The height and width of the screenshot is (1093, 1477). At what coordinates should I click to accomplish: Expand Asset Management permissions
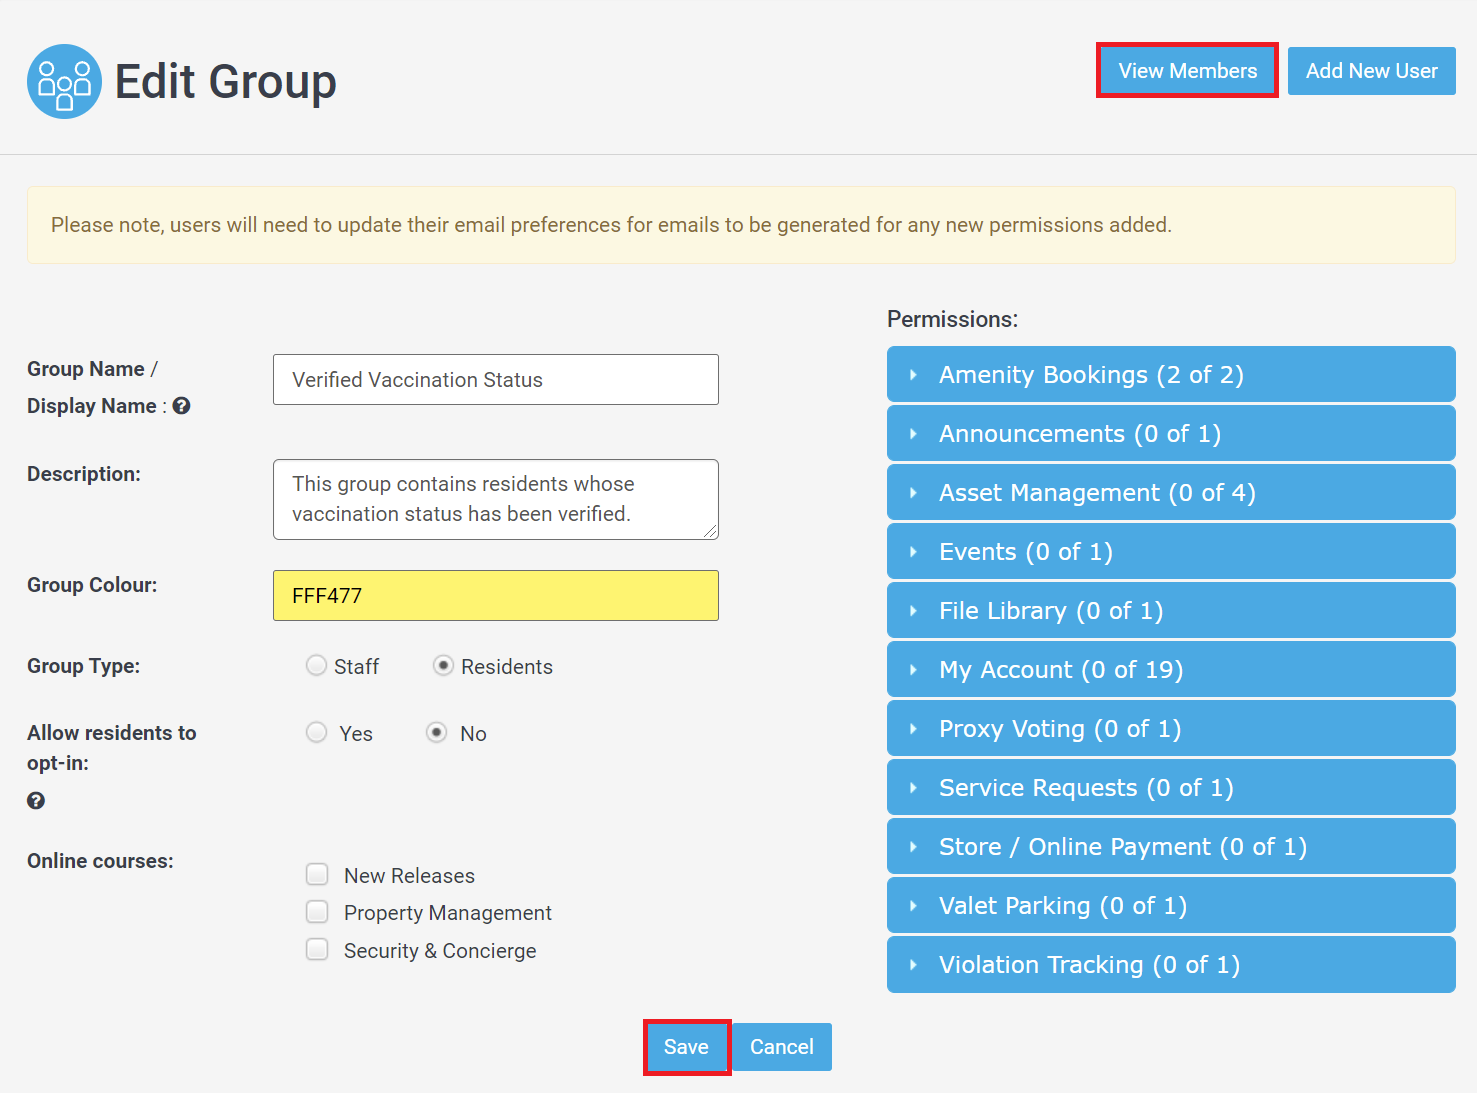pyautogui.click(x=1171, y=492)
